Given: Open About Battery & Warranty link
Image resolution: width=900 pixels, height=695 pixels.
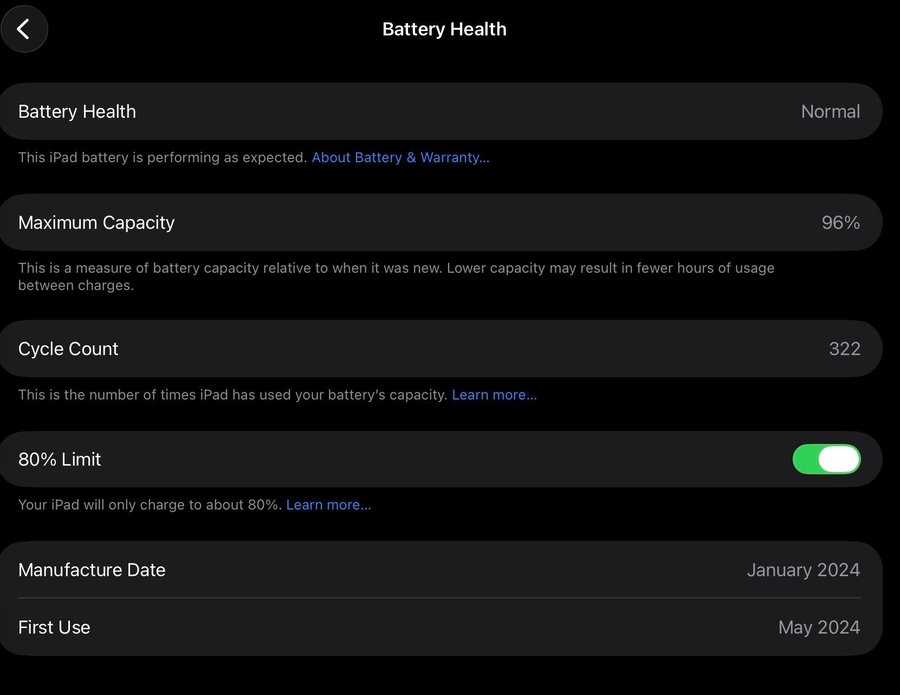Looking at the screenshot, I should [x=400, y=158].
